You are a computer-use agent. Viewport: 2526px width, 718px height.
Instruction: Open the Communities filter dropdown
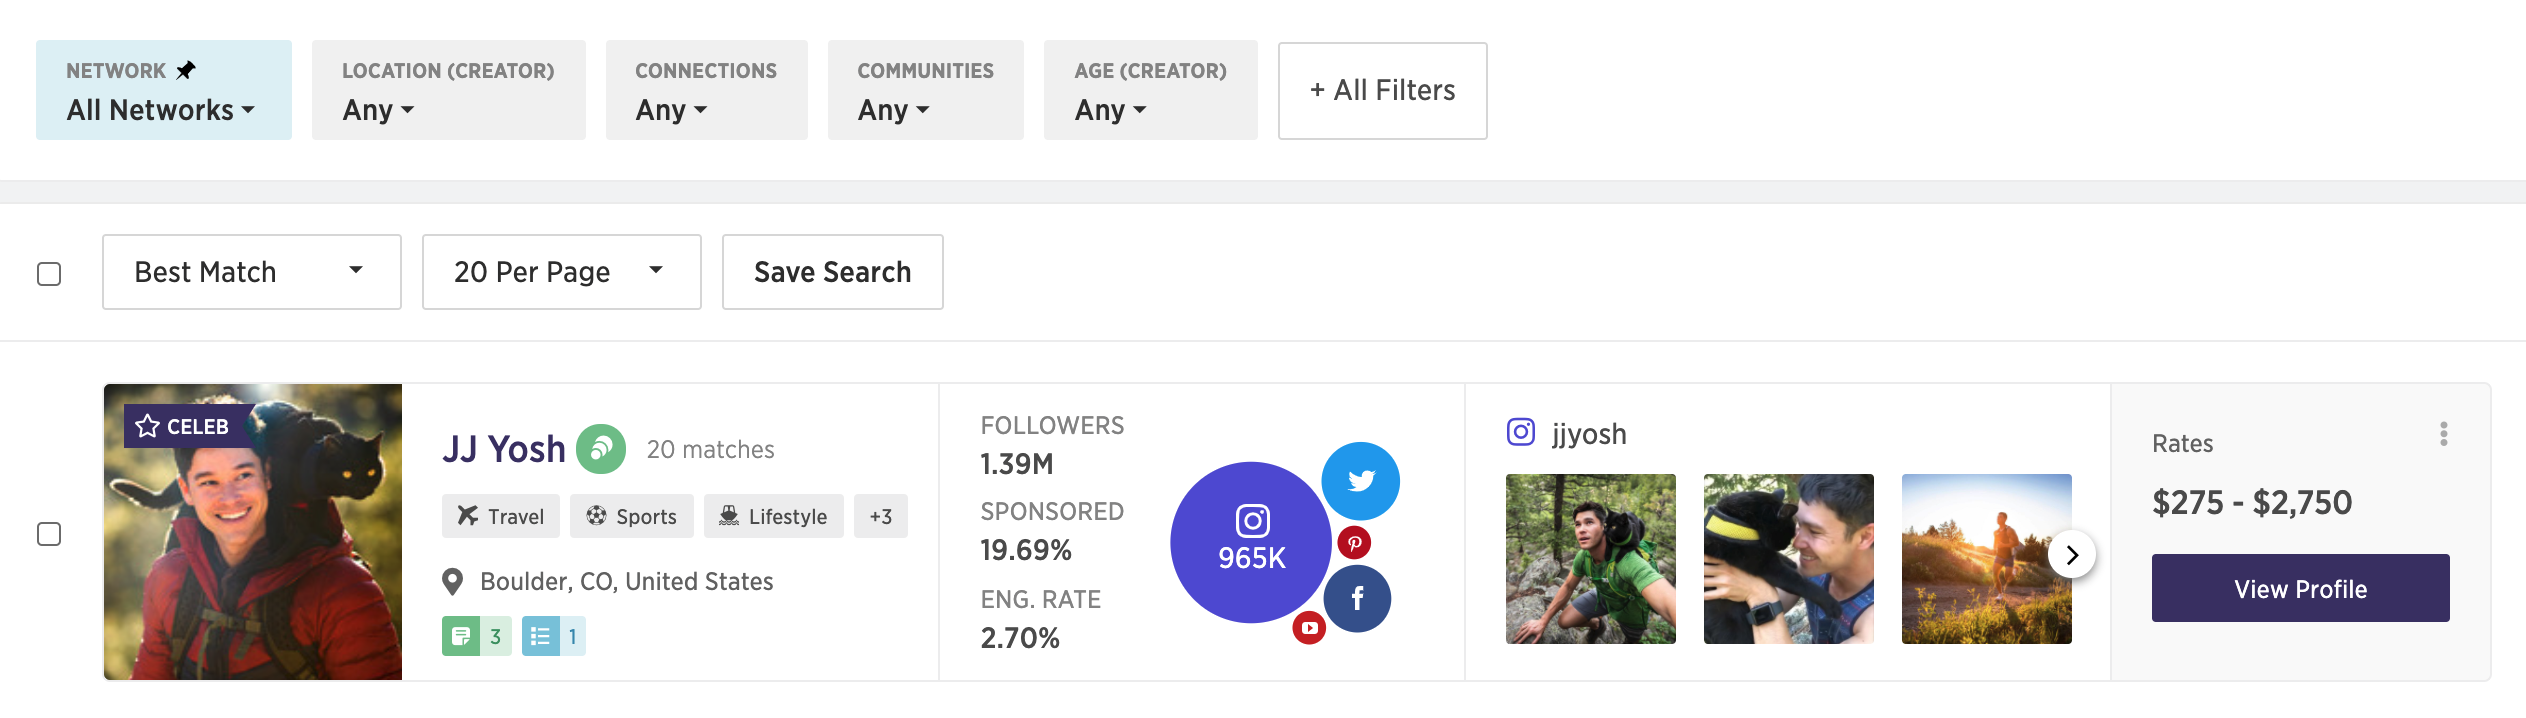coord(925,90)
